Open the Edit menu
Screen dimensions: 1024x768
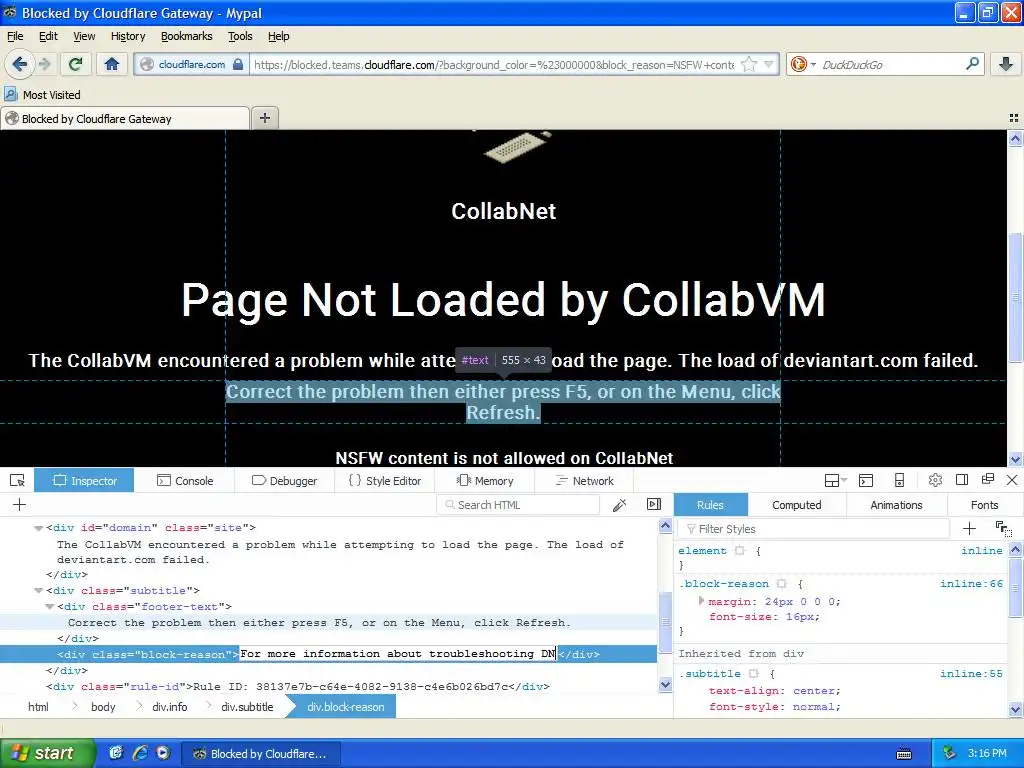click(48, 36)
